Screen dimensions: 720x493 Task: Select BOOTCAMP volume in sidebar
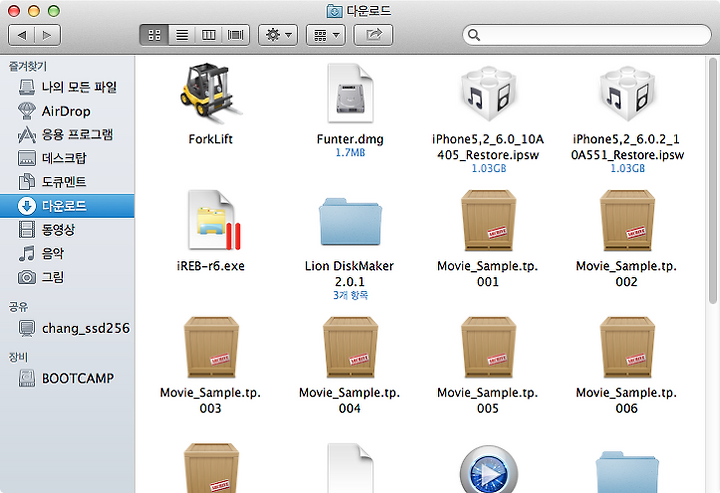[x=67, y=378]
